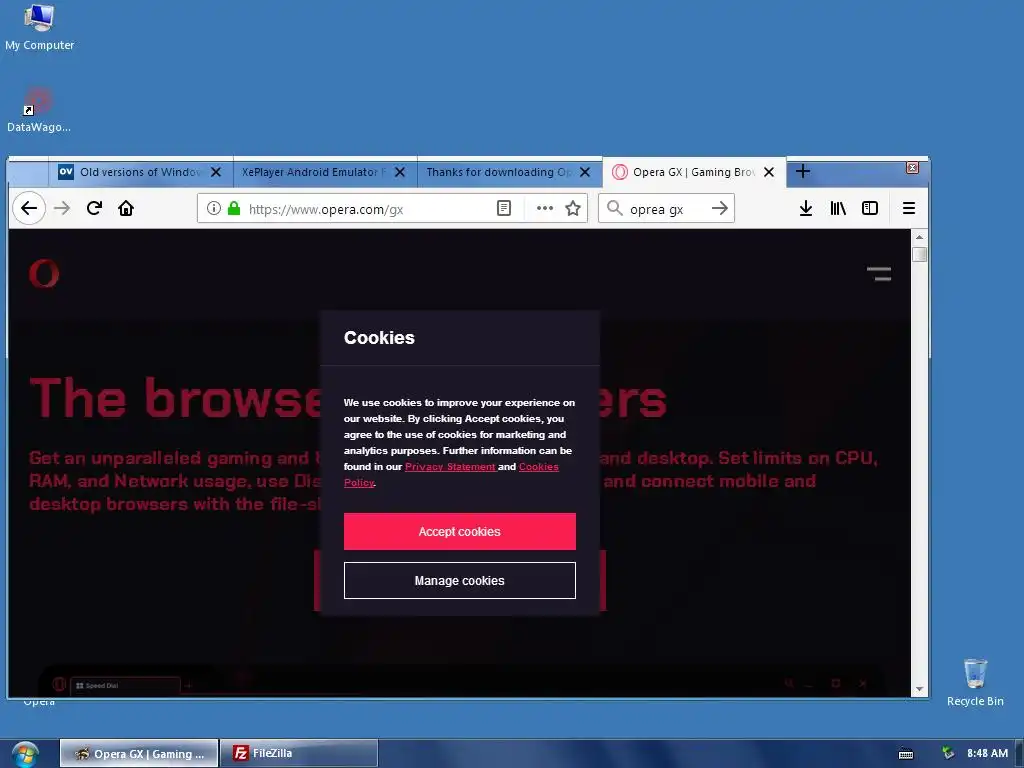Close the Opera GX tab
1024x768 pixels.
[x=769, y=172]
